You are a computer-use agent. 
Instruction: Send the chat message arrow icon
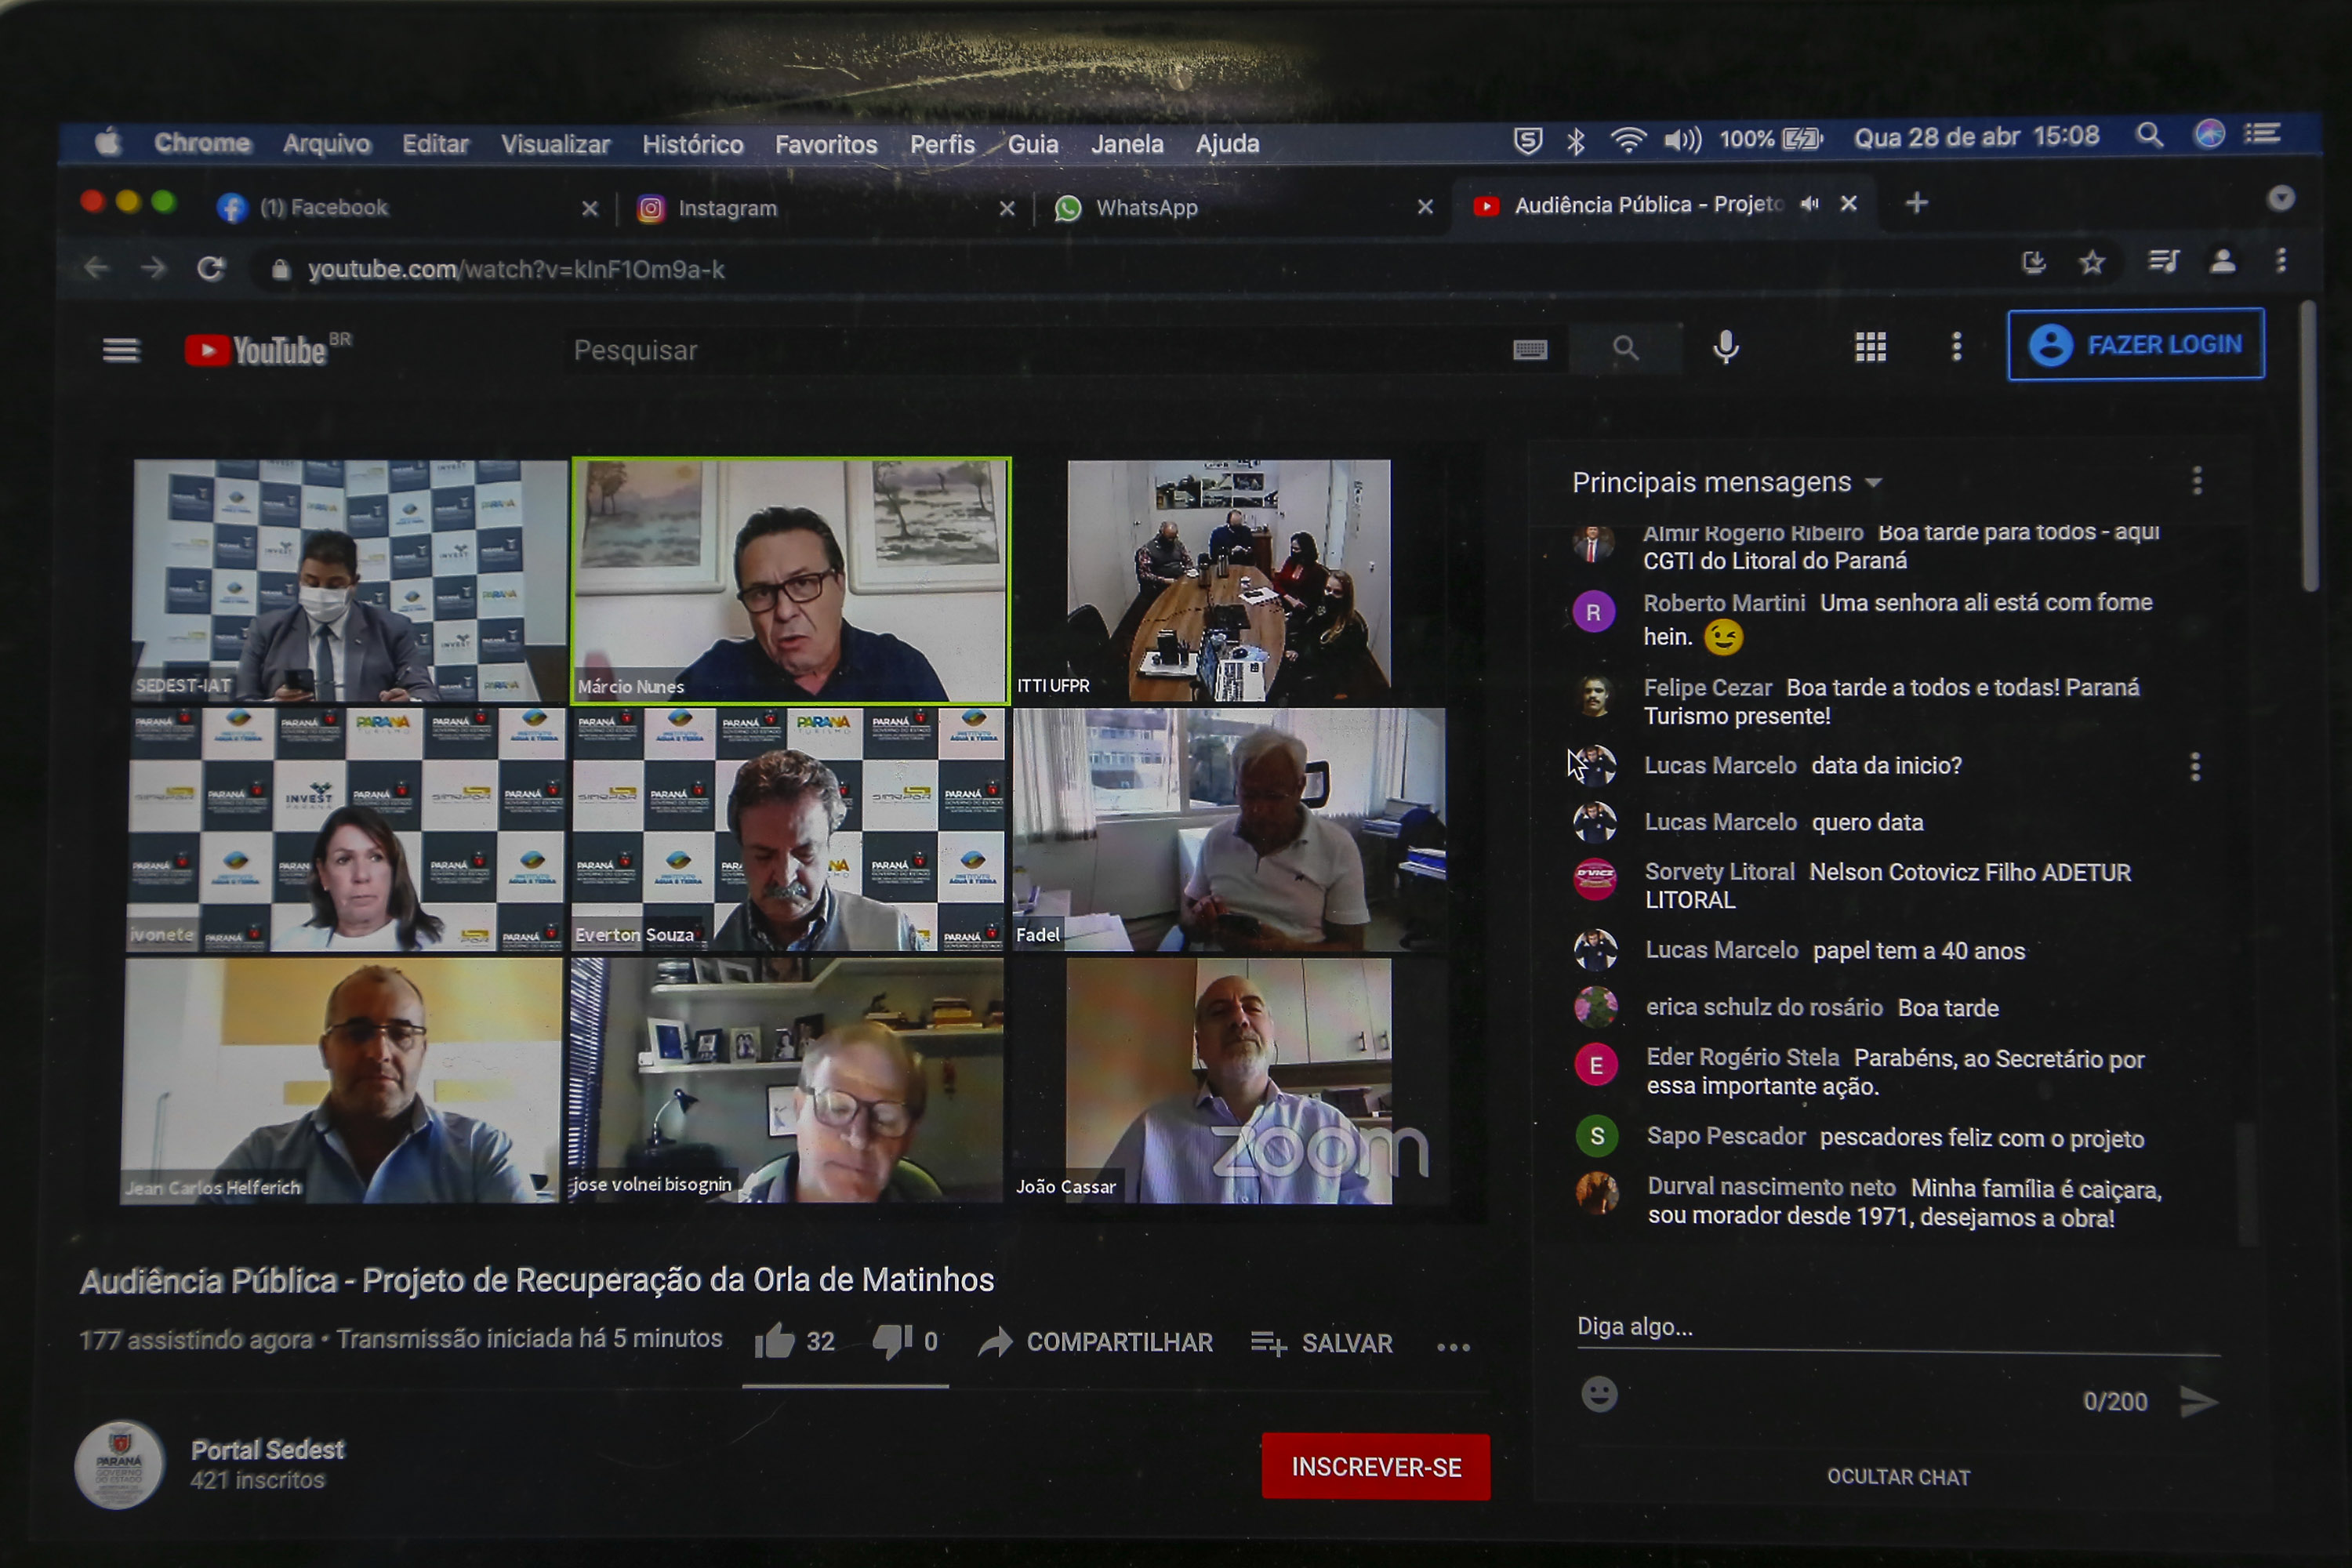point(2198,1401)
